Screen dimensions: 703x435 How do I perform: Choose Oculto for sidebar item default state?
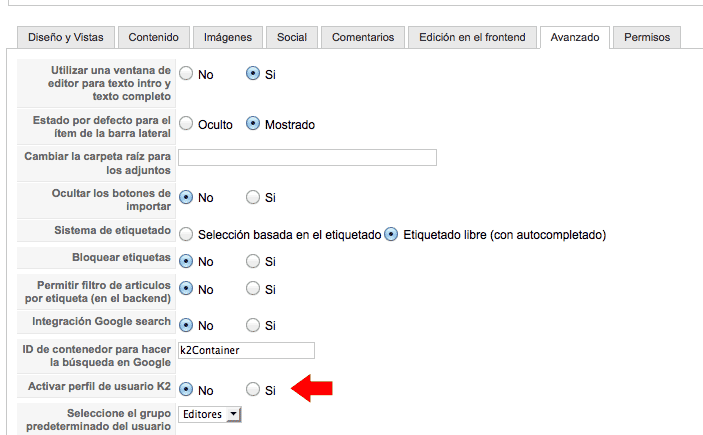(186, 124)
